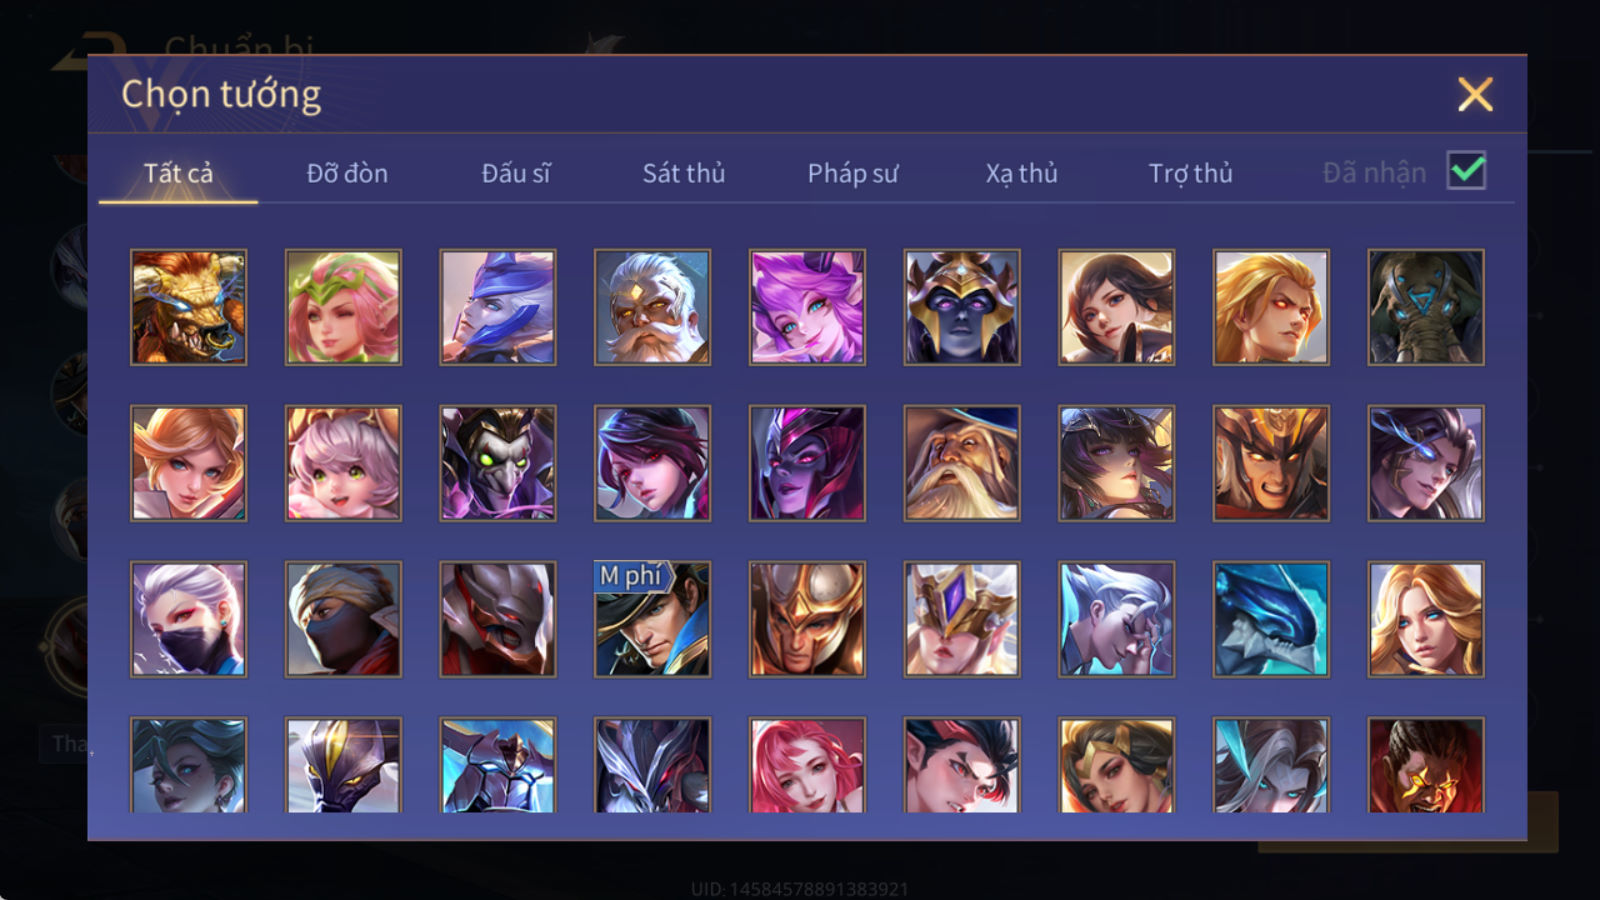Show the 'Xạ thủ' hero category
The image size is (1600, 900).
(1021, 173)
